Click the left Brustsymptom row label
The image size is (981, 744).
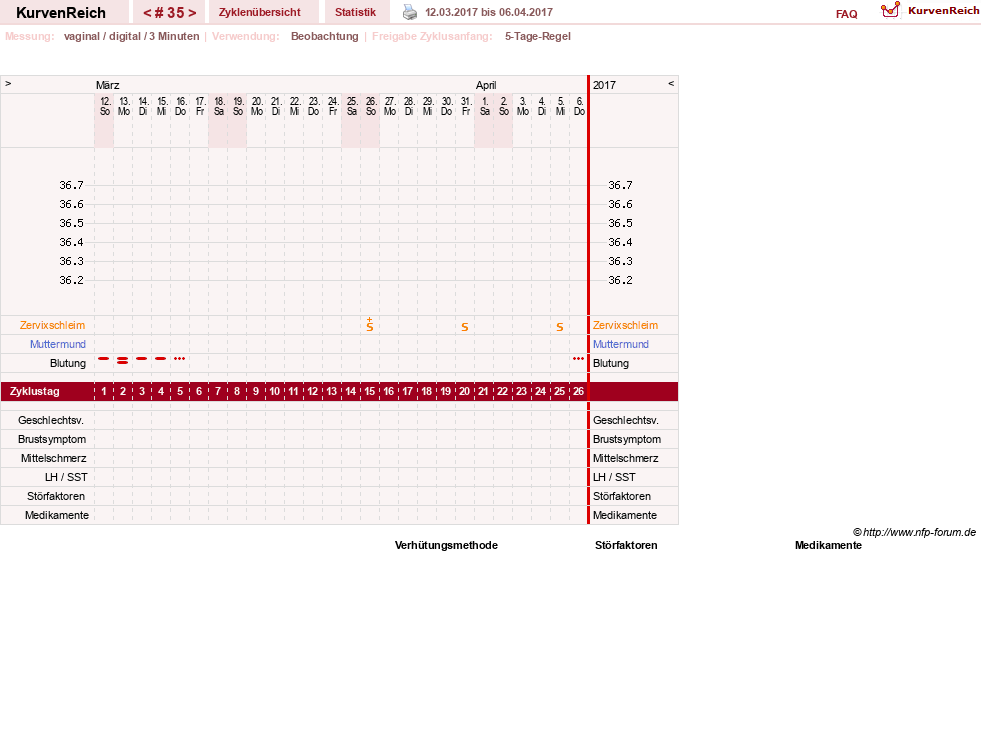52,439
